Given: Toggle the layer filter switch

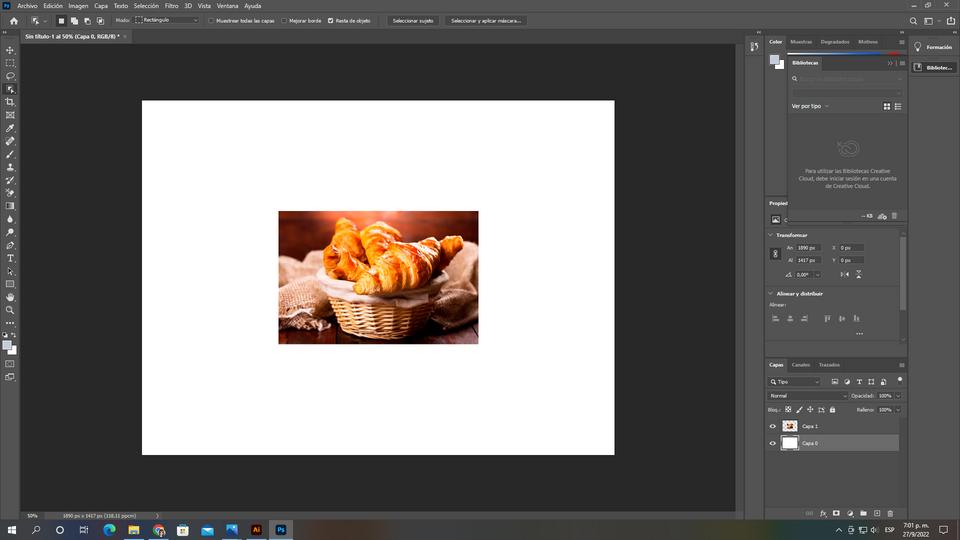Looking at the screenshot, I should (899, 380).
